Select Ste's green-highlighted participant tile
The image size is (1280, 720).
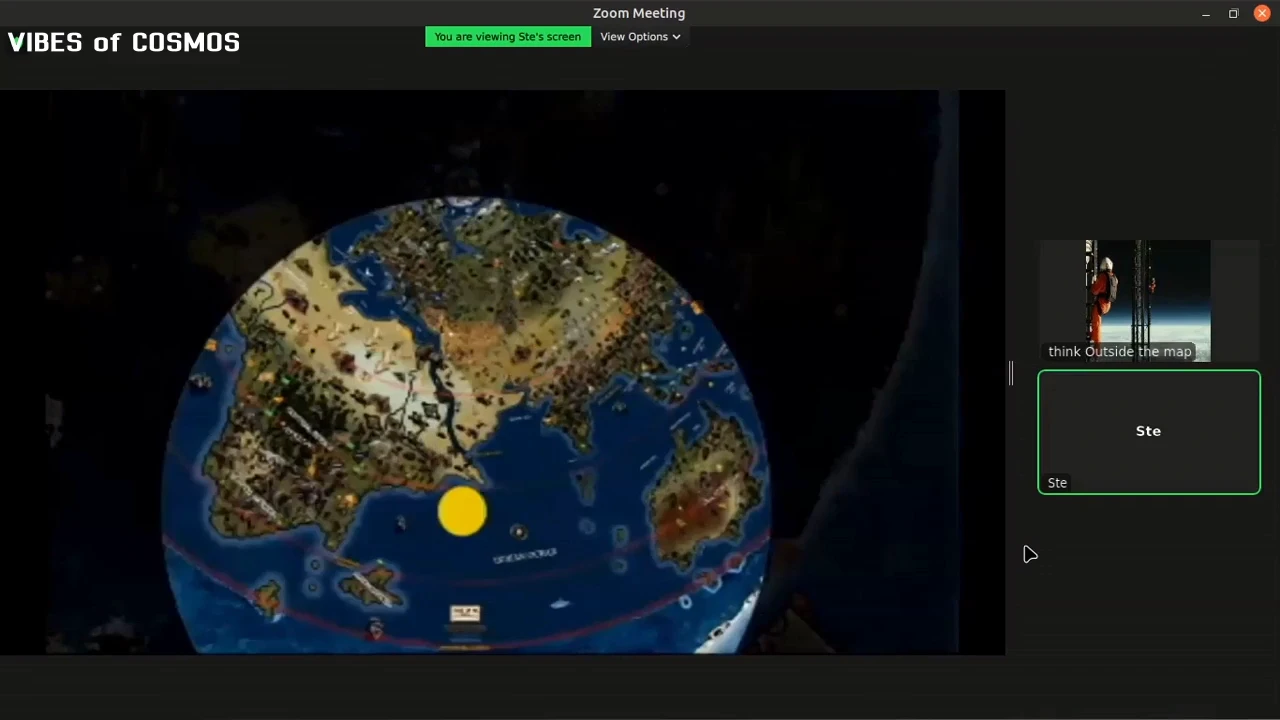coord(1148,431)
